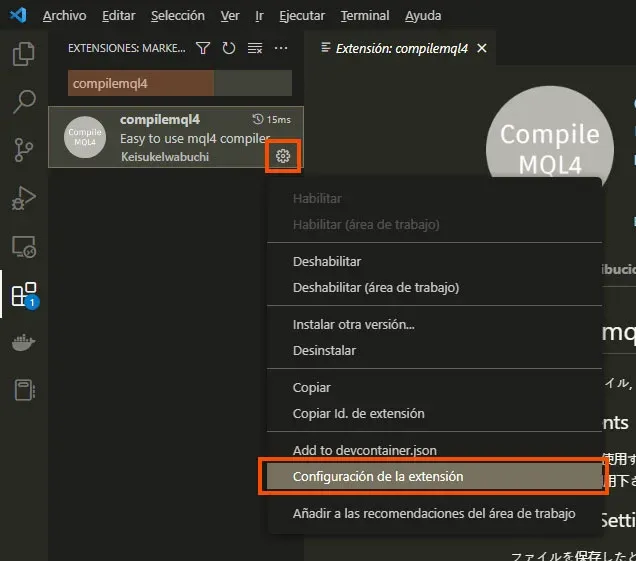Viewport: 636px width, 561px height.
Task: Open extensions panel more actions menu
Action: pos(281,48)
